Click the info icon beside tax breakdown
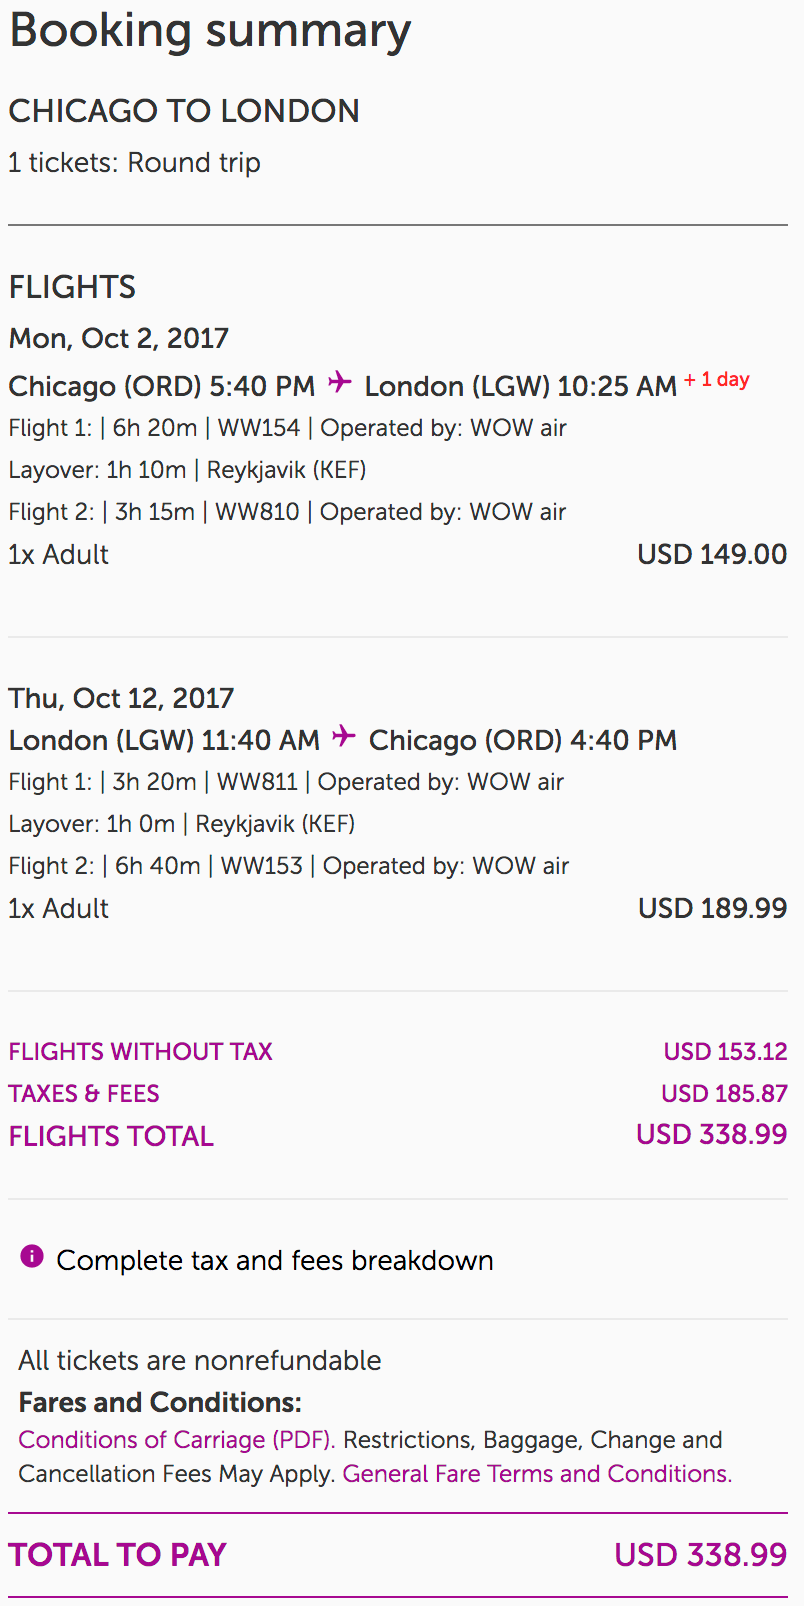 tap(32, 1256)
